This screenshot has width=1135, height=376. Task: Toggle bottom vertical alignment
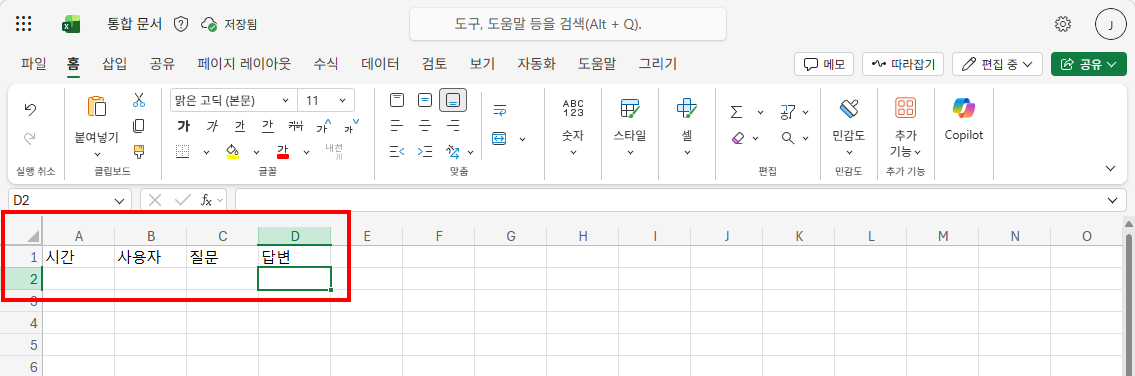453,100
